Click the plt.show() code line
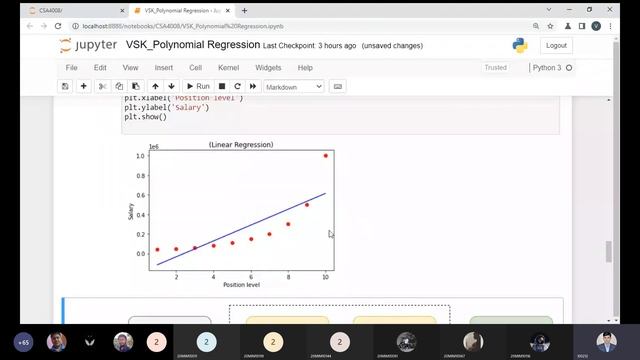Screen dimensions: 640x360 [145, 117]
